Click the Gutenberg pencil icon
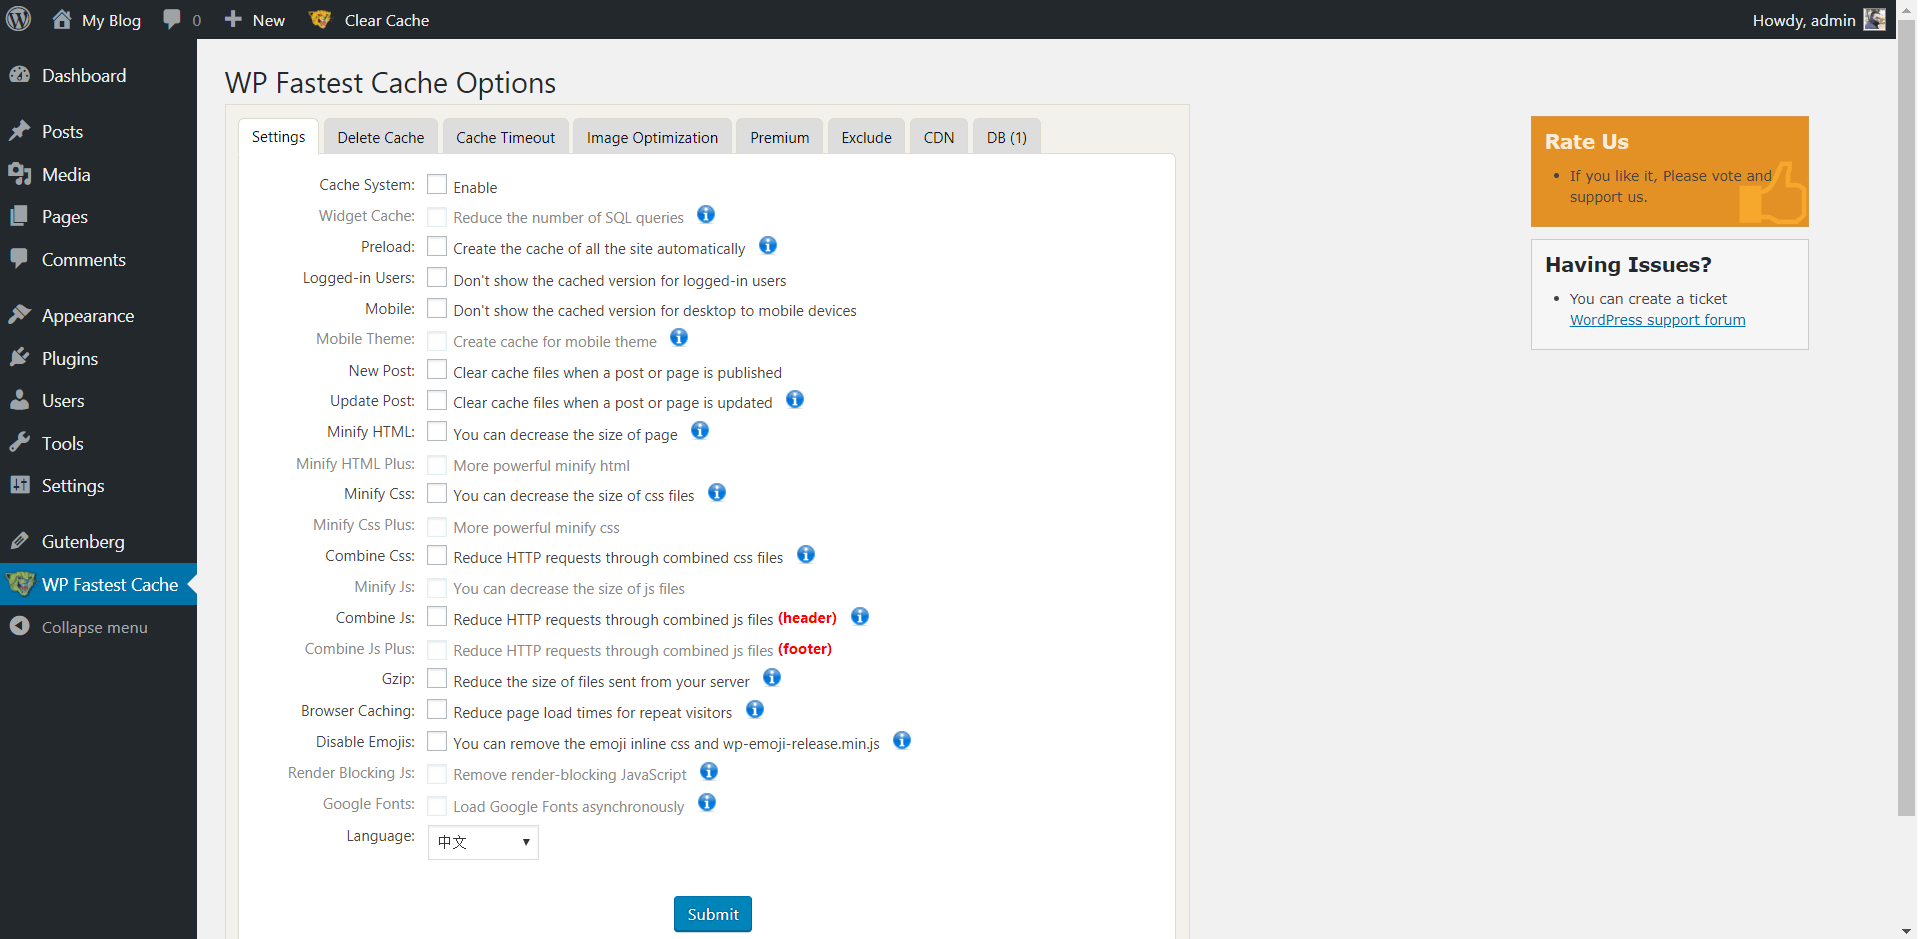The width and height of the screenshot is (1920, 939). 20,541
